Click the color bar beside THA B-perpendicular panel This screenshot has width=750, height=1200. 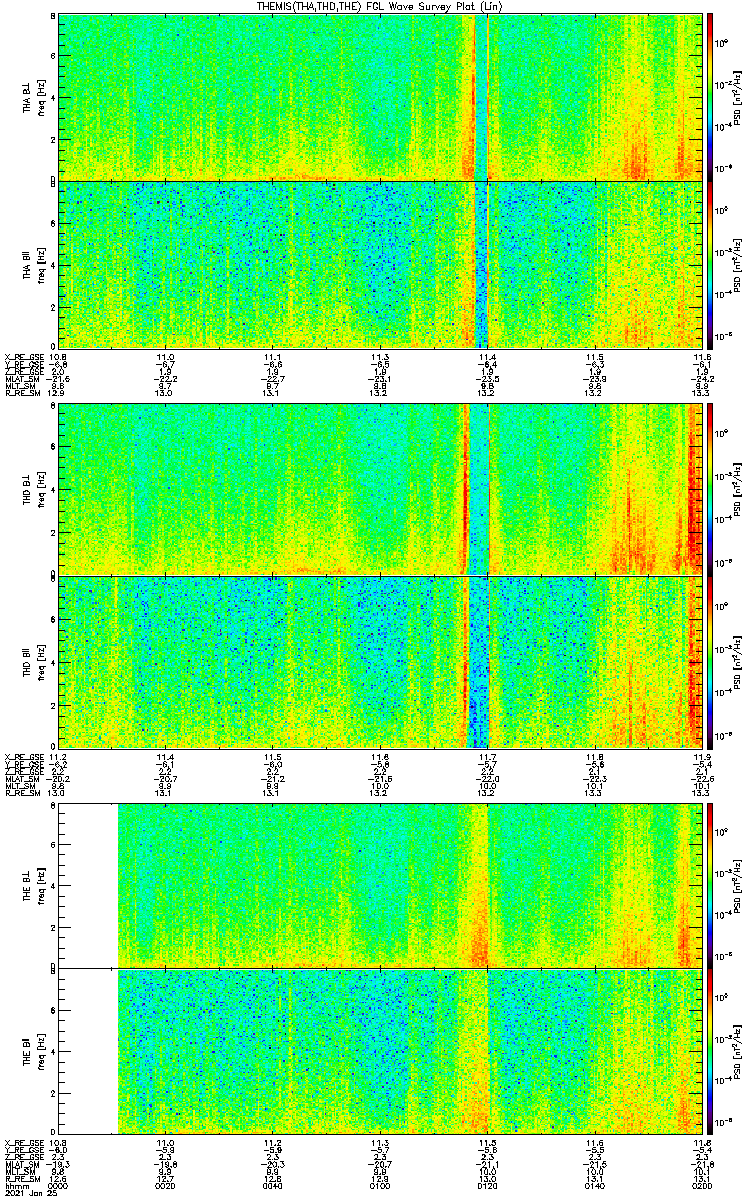[x=710, y=97]
